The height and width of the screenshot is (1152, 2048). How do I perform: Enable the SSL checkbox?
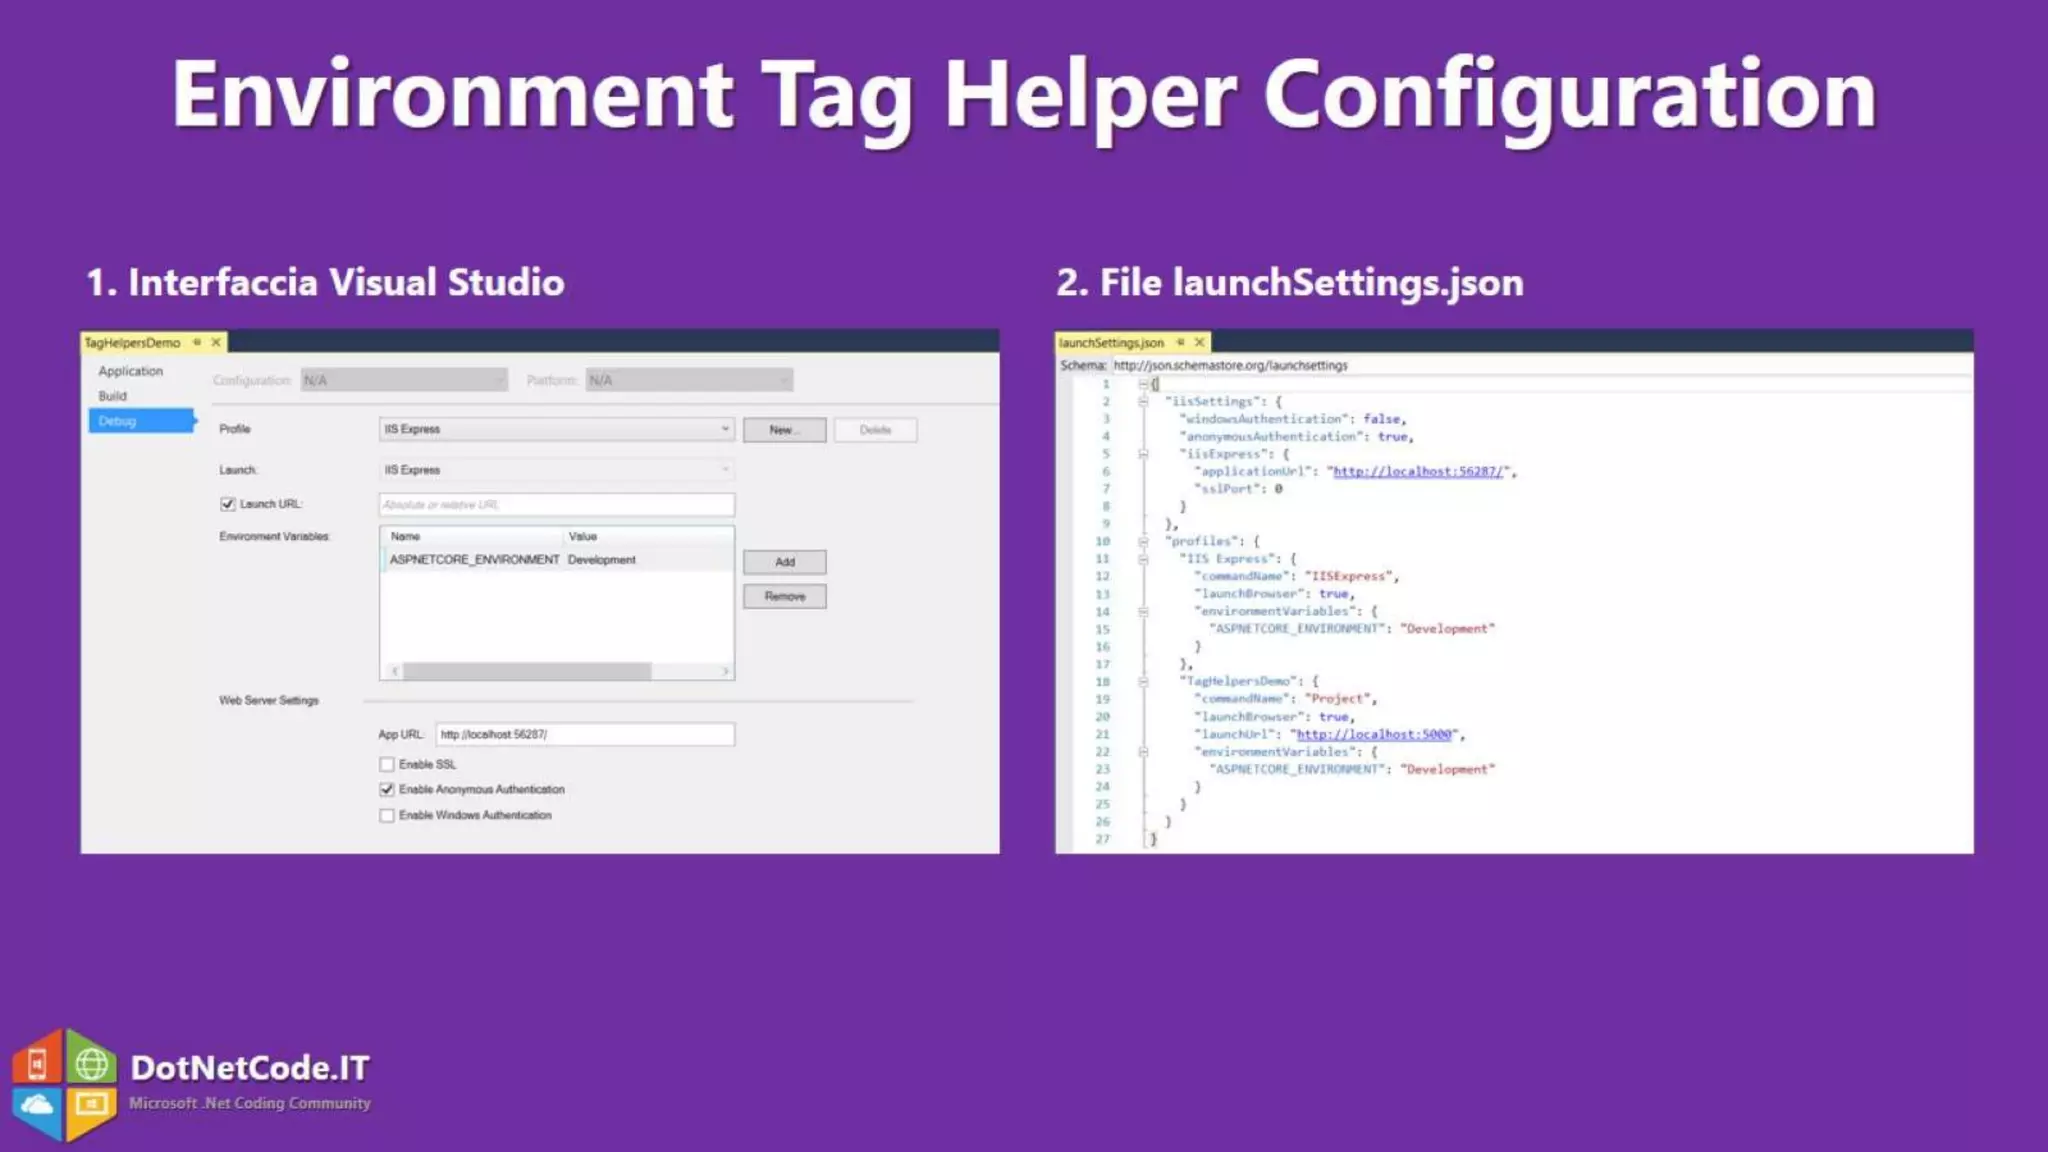[387, 764]
